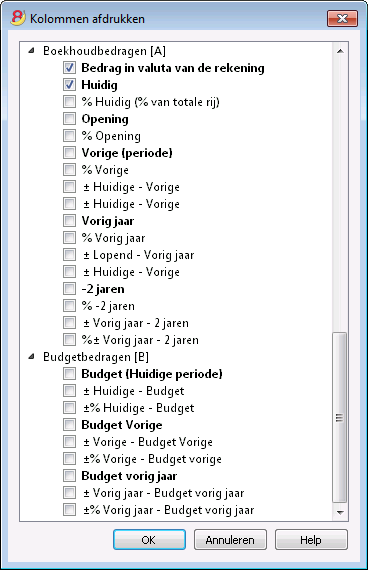Tick the Budget vorig jaar checkbox
368x570 pixels.
[69, 475]
